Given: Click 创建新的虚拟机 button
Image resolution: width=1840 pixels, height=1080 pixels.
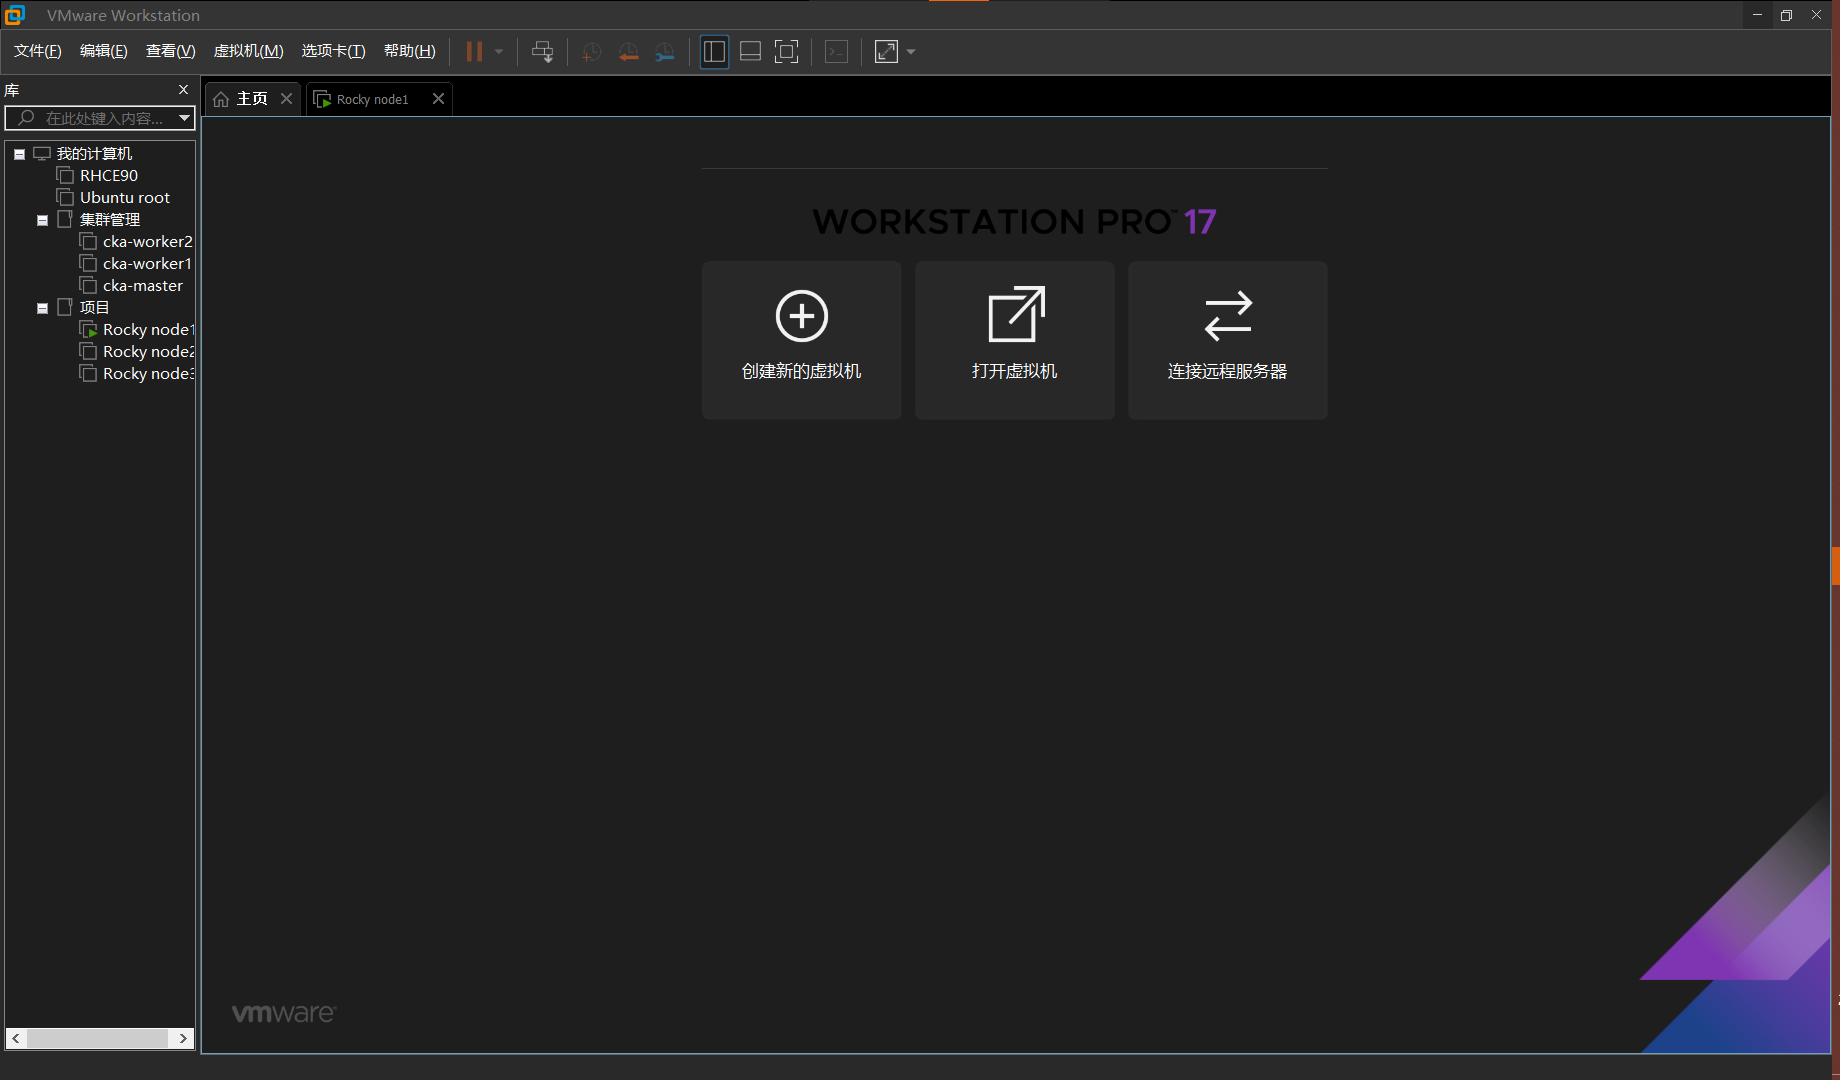Looking at the screenshot, I should 801,340.
